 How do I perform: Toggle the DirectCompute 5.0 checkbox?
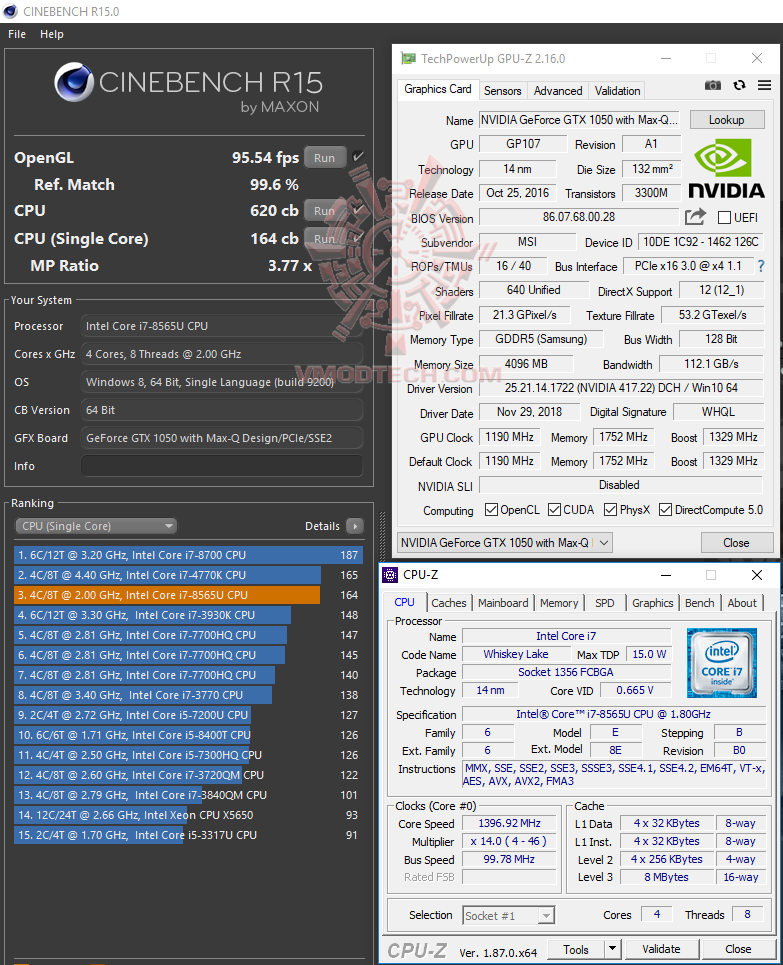tap(665, 510)
